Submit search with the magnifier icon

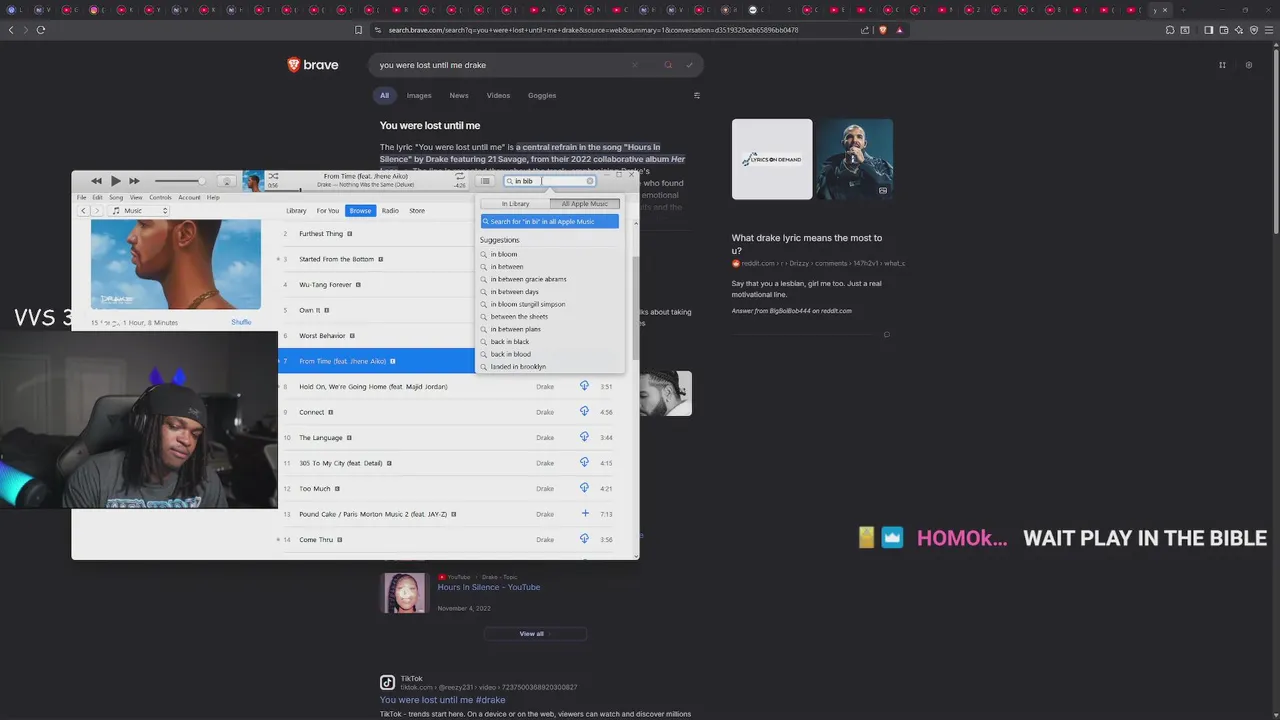[668, 65]
